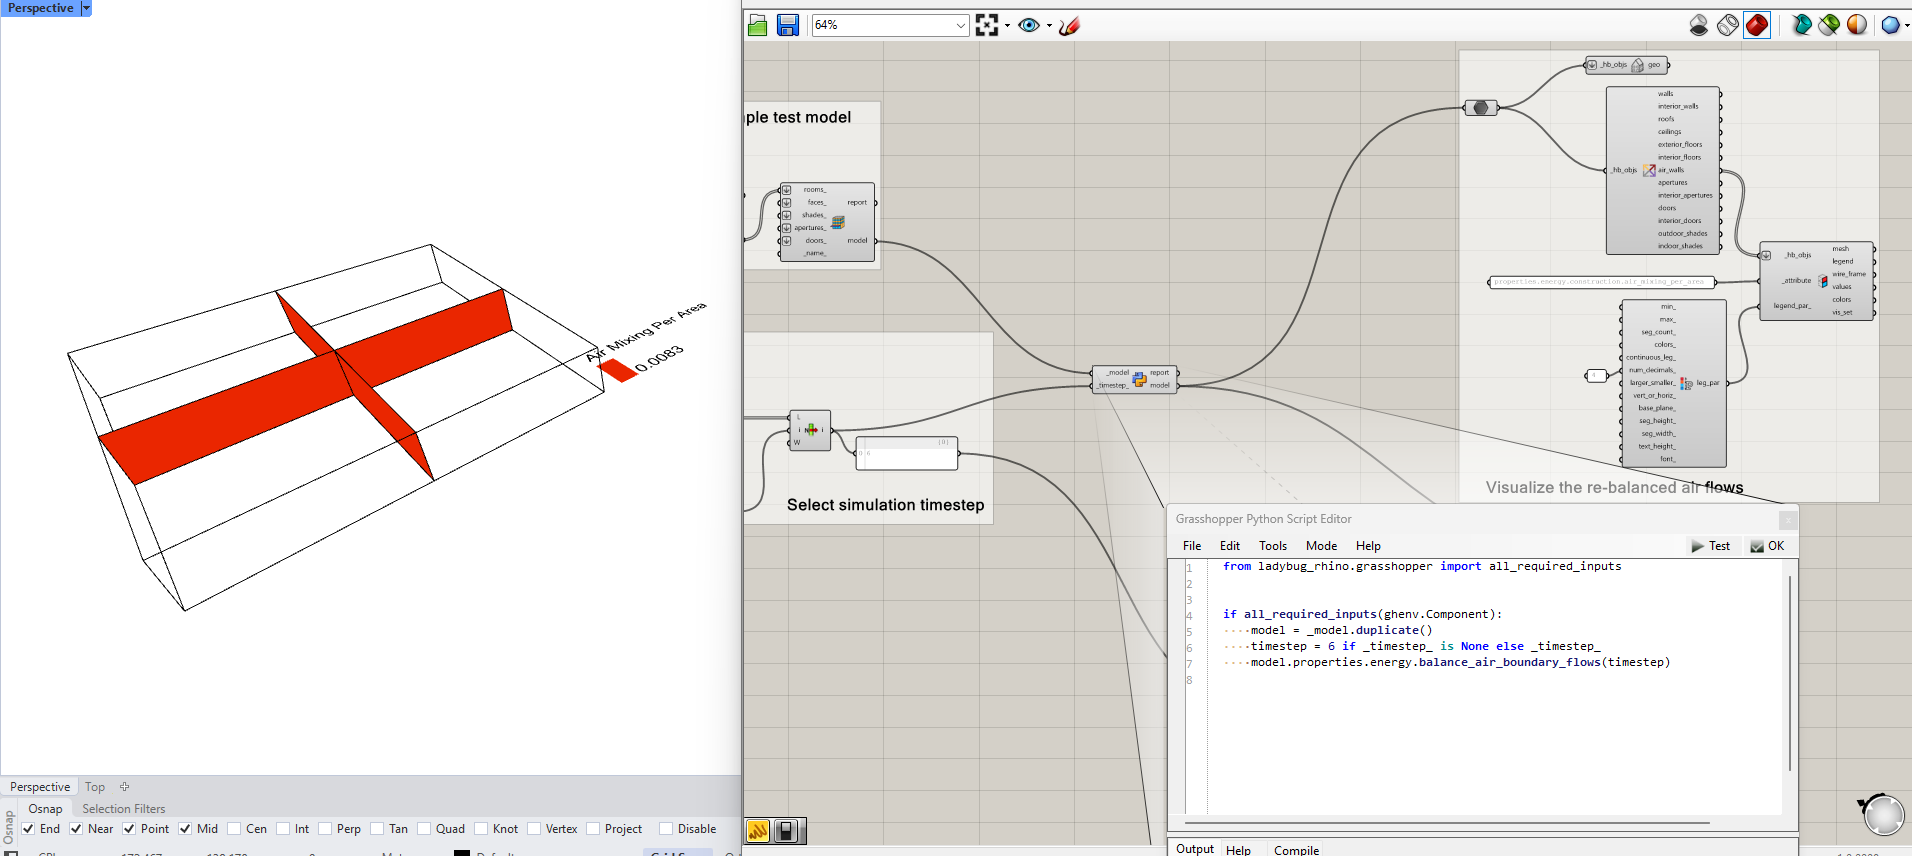Image resolution: width=1912 pixels, height=856 pixels.
Task: Click the green Open file folder icon
Action: pyautogui.click(x=757, y=25)
